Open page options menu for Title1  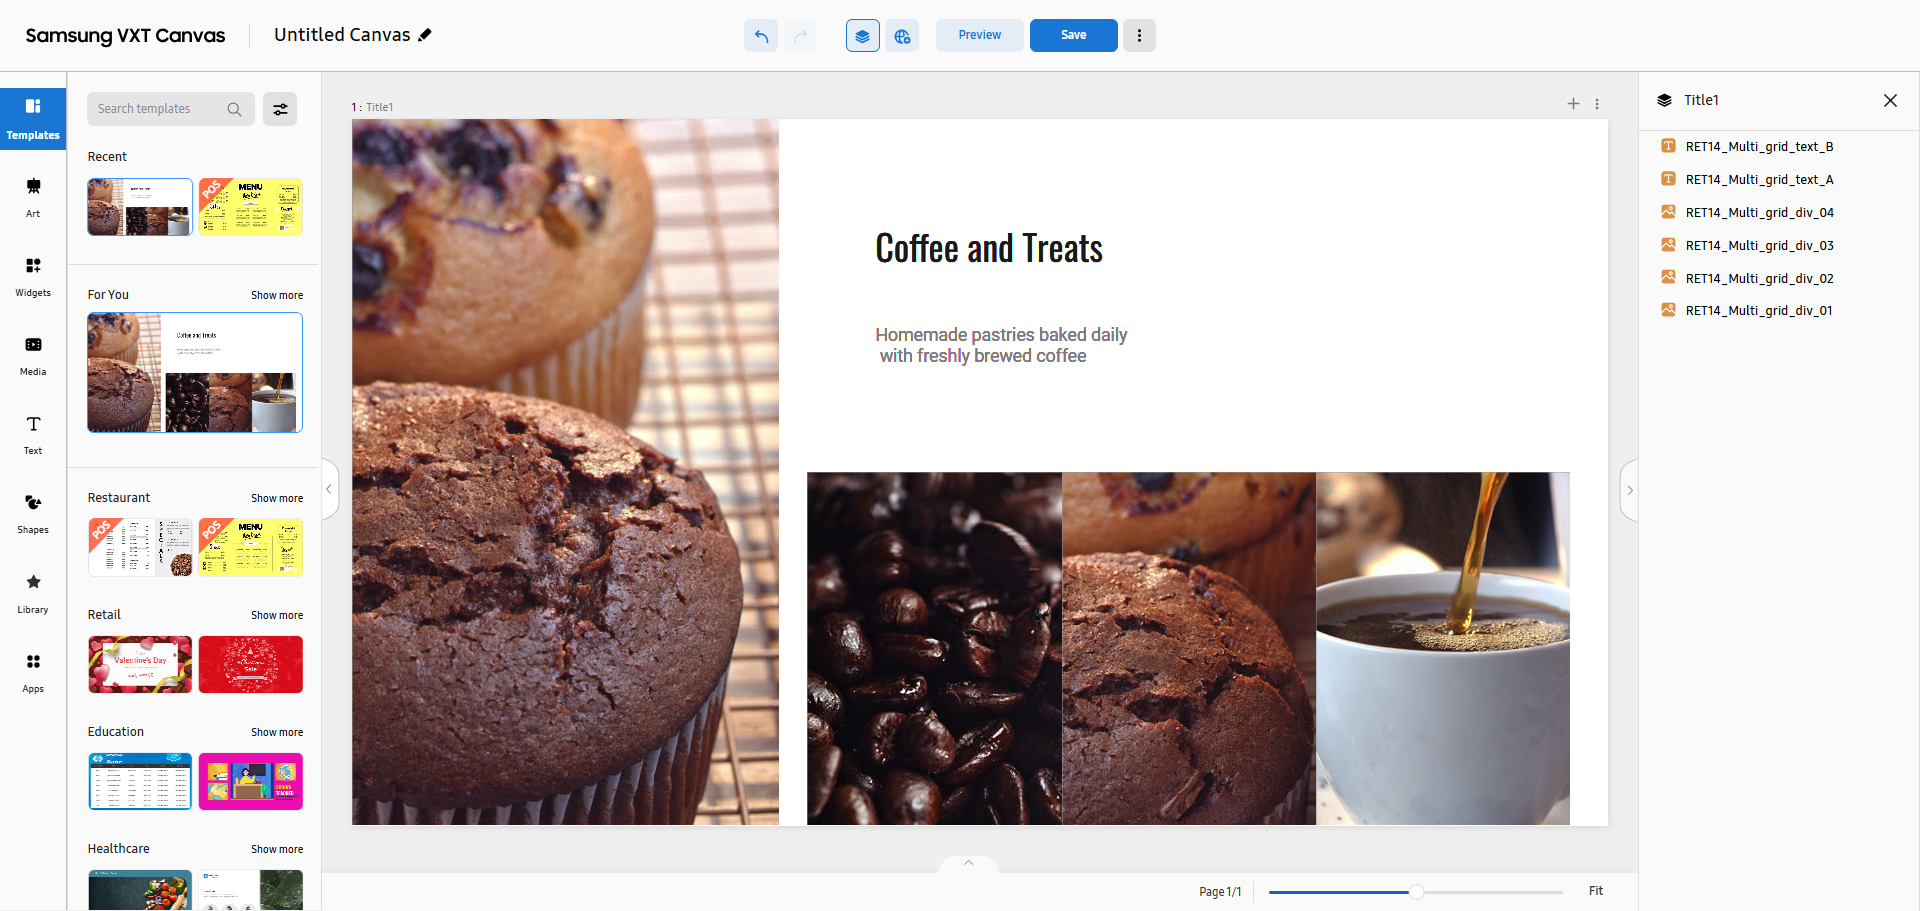(x=1597, y=104)
